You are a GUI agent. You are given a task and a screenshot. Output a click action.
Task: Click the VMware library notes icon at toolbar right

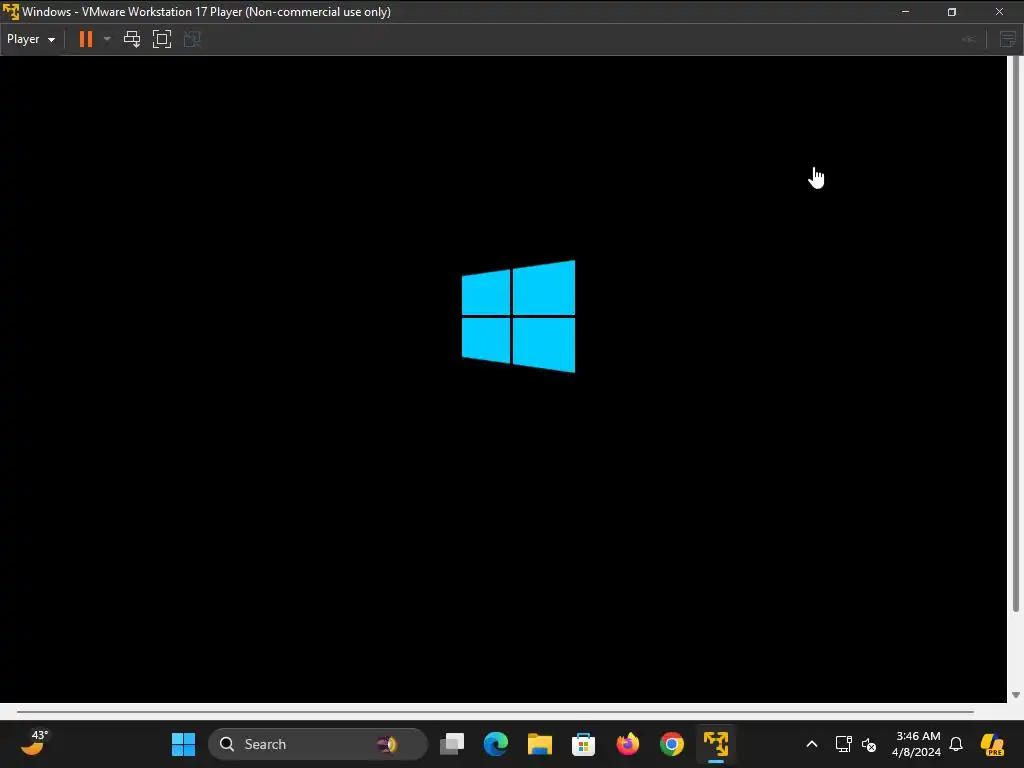[1008, 39]
